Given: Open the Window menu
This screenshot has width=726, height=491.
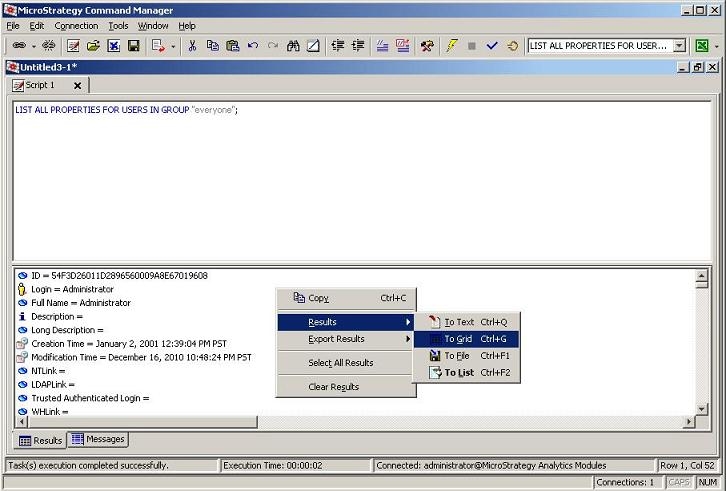Looking at the screenshot, I should point(153,26).
